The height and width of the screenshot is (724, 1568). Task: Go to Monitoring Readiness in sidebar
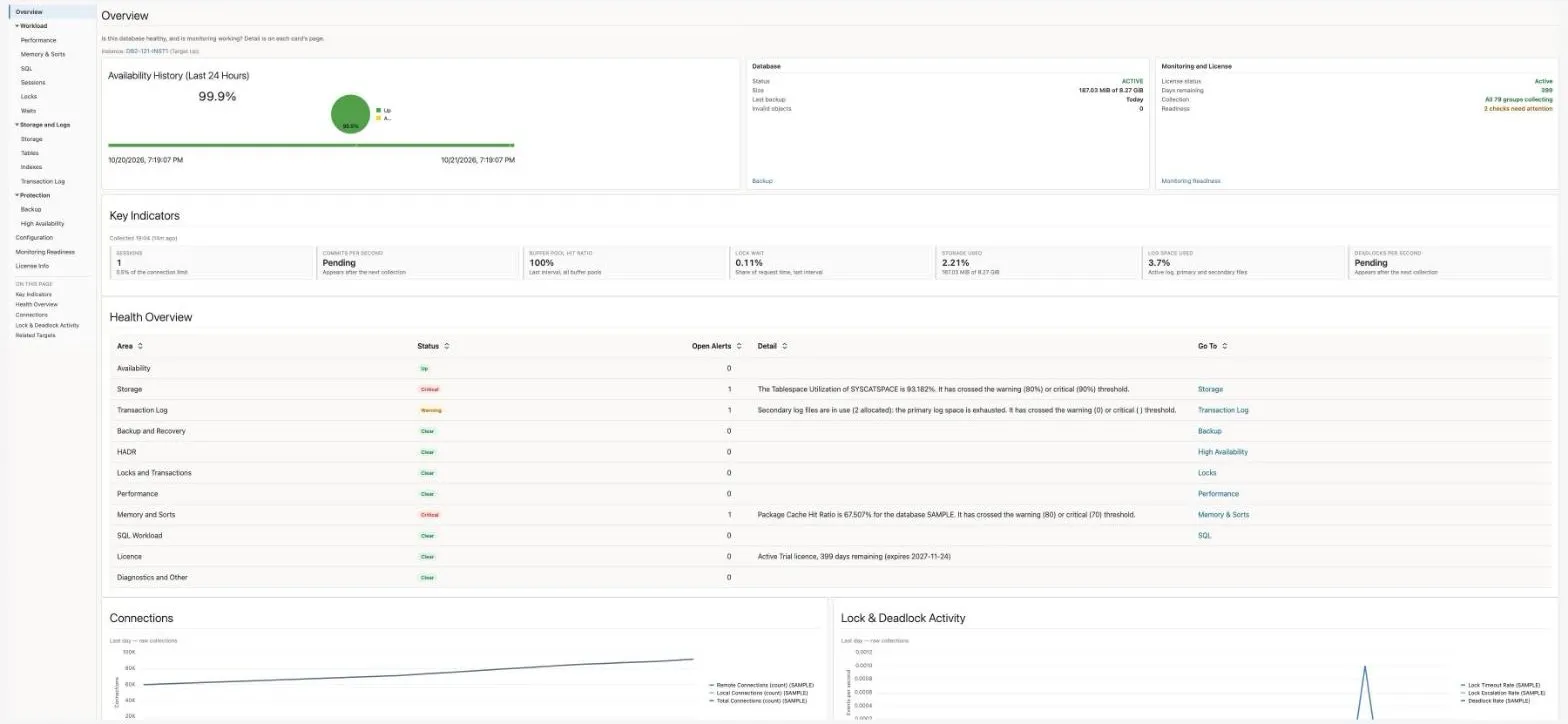[x=45, y=252]
